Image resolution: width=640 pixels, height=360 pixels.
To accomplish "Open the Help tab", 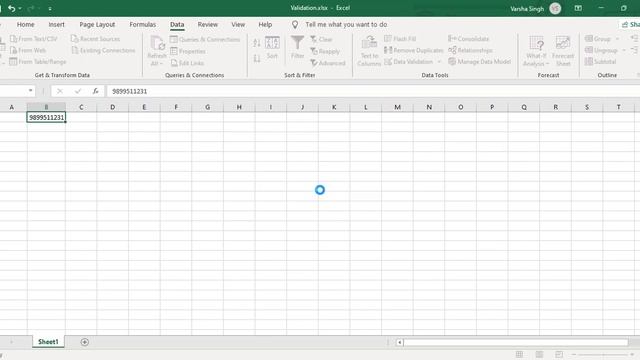I will click(x=265, y=24).
